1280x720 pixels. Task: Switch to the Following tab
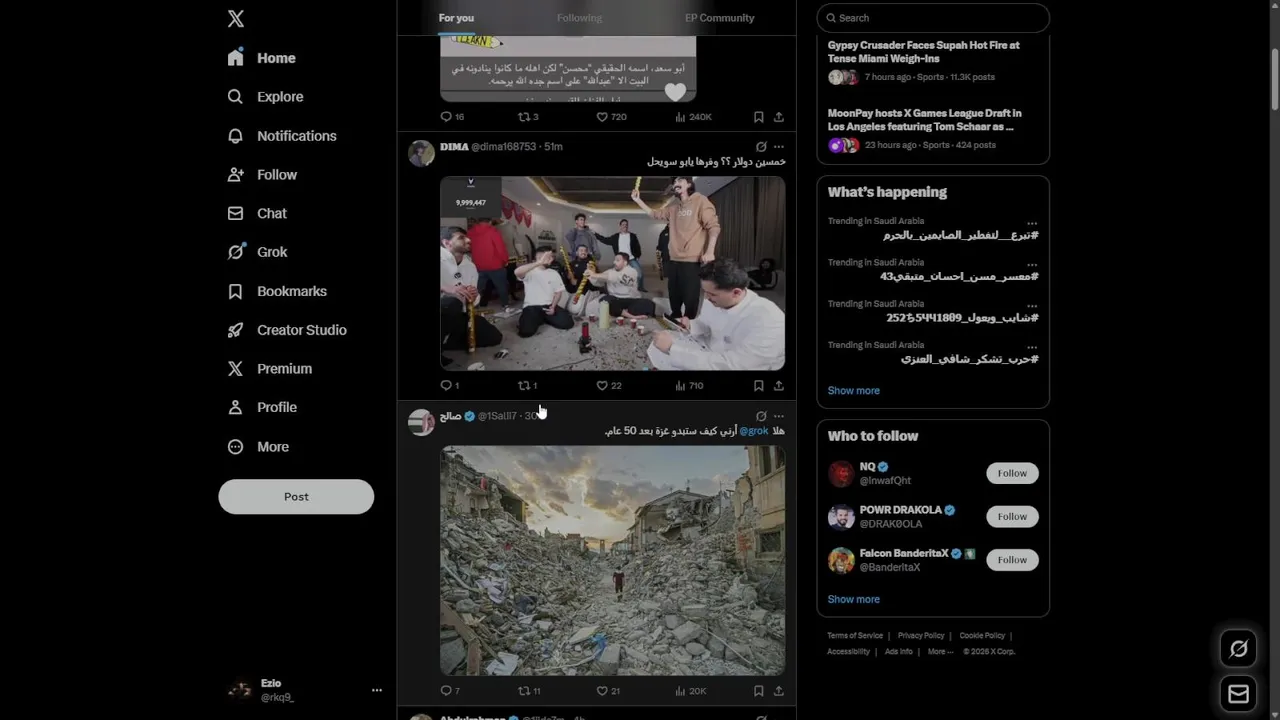(x=579, y=18)
